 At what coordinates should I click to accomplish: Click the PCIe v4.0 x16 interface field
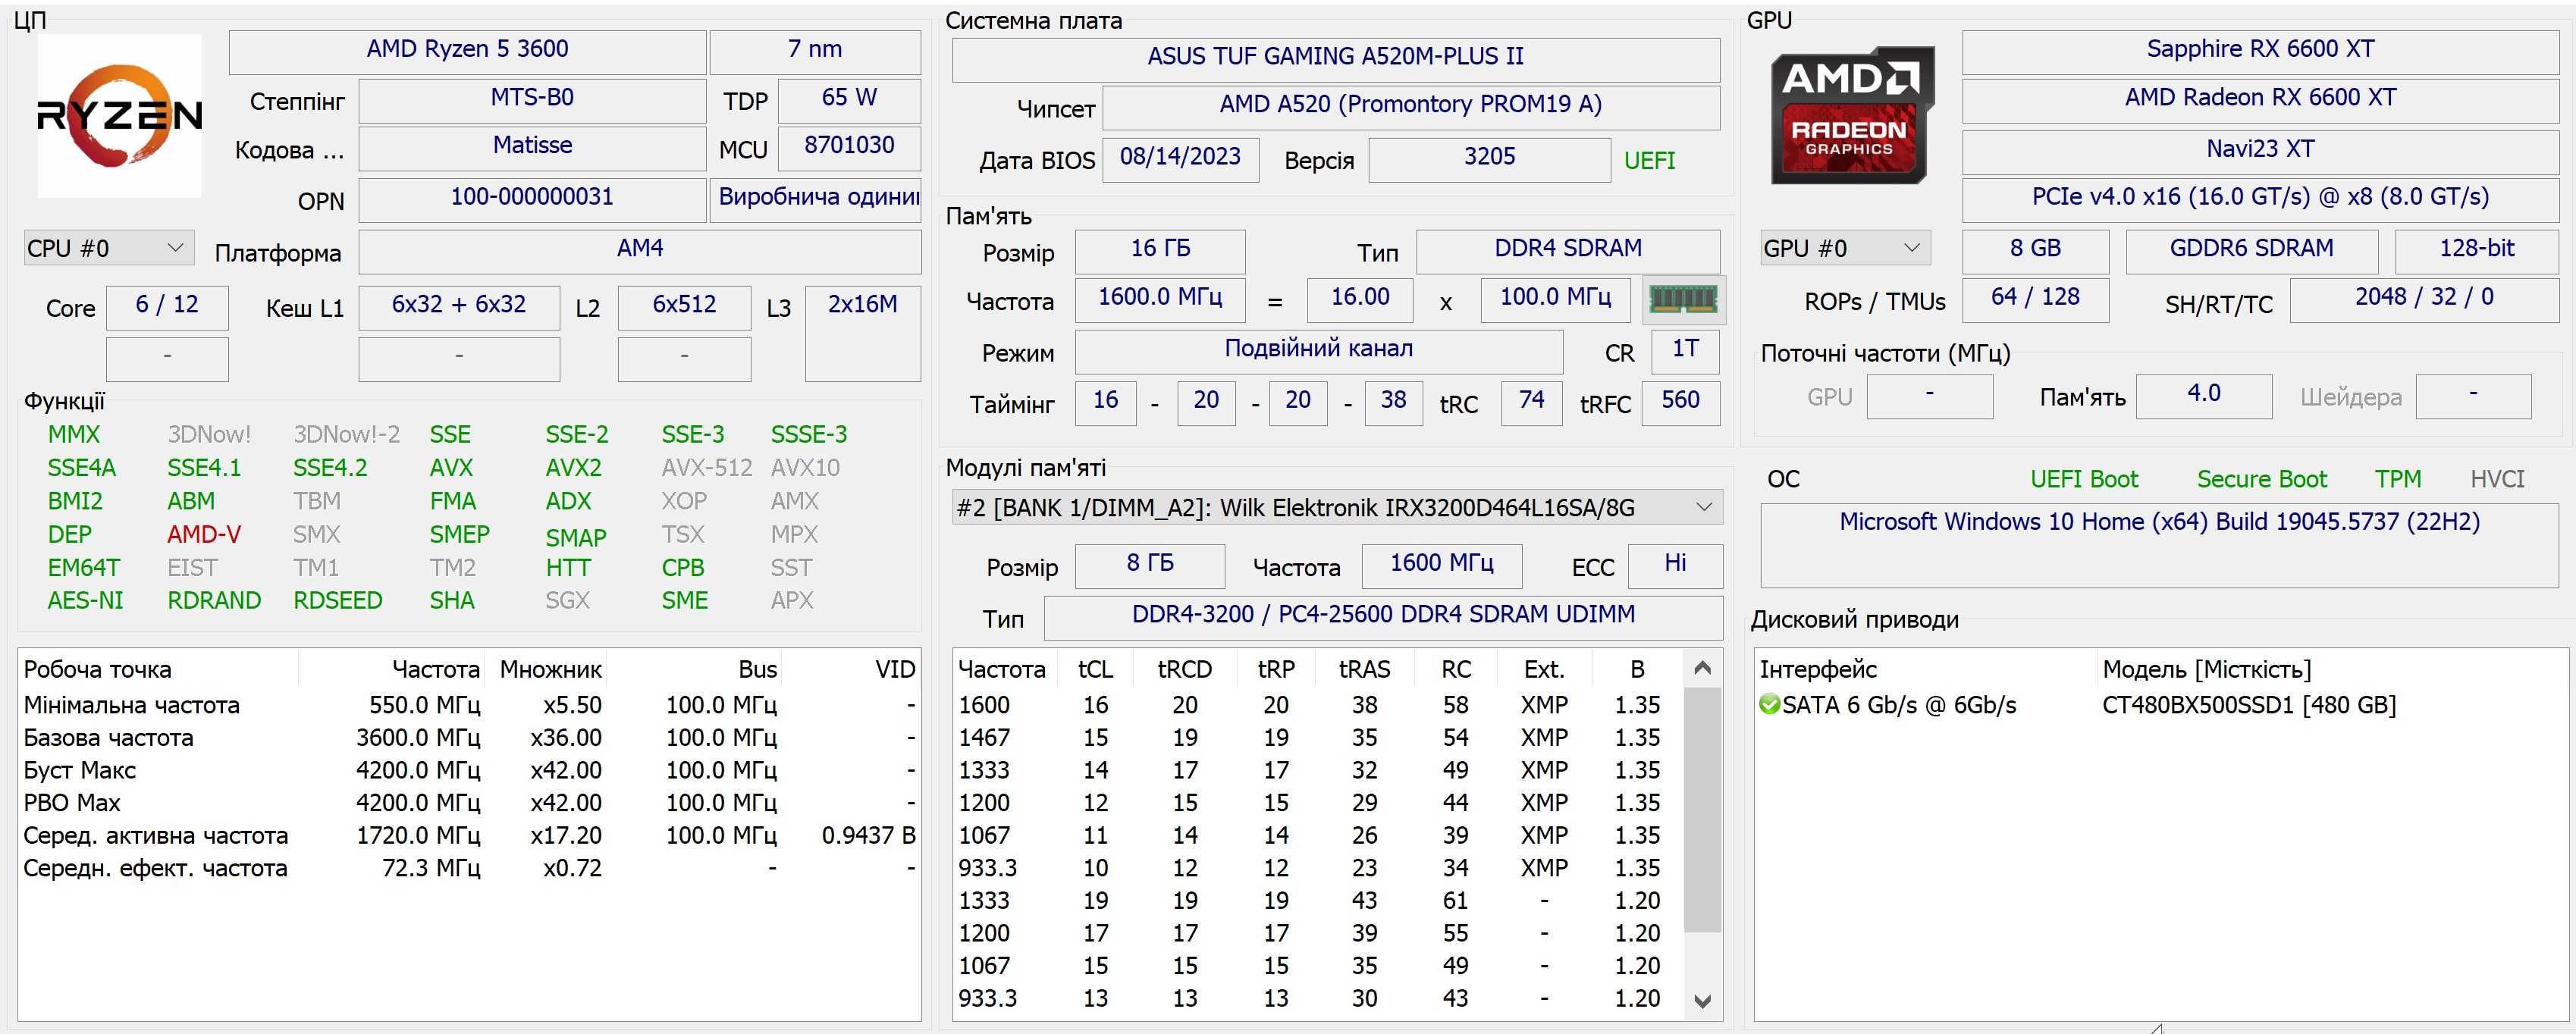2260,199
